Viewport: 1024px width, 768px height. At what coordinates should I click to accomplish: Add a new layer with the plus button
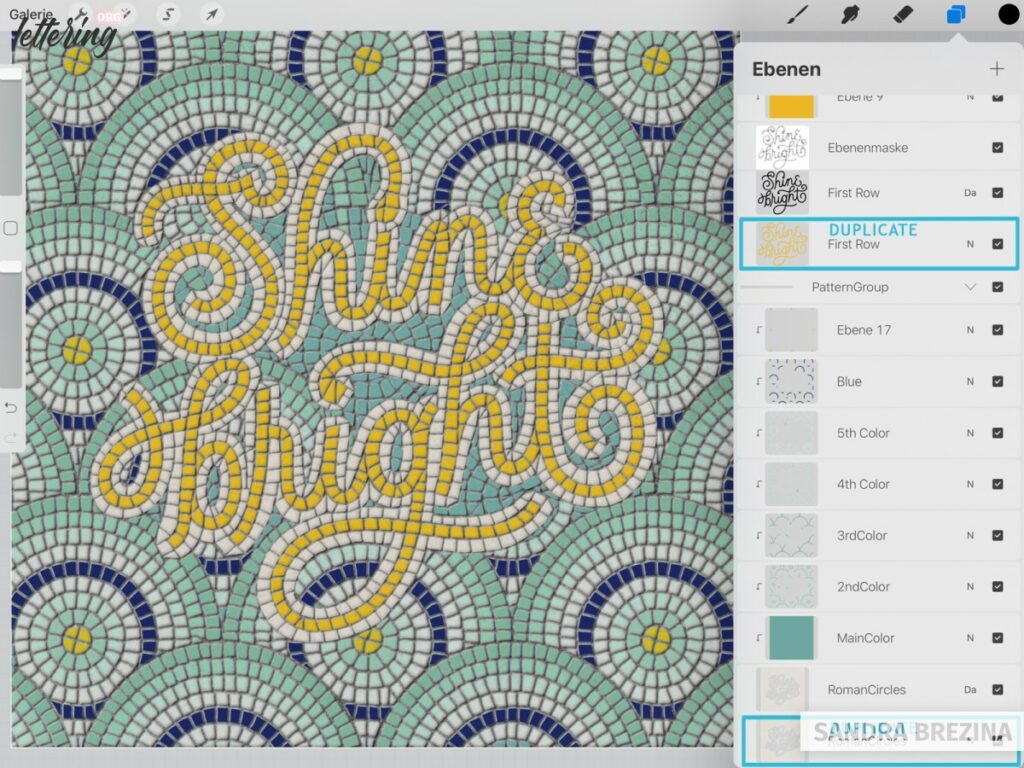997,68
